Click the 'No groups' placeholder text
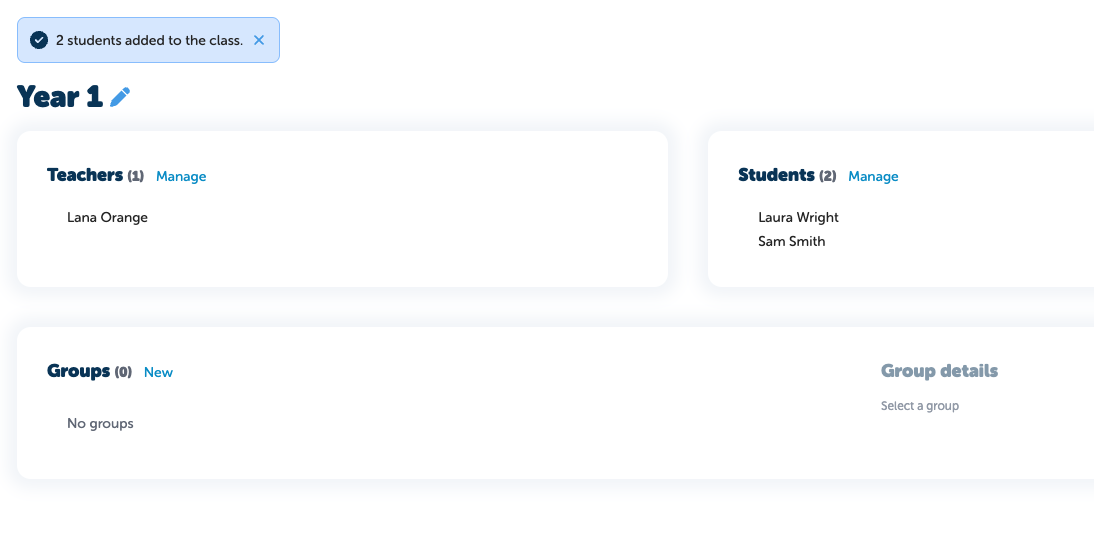Image resolution: width=1094 pixels, height=533 pixels. pyautogui.click(x=100, y=423)
